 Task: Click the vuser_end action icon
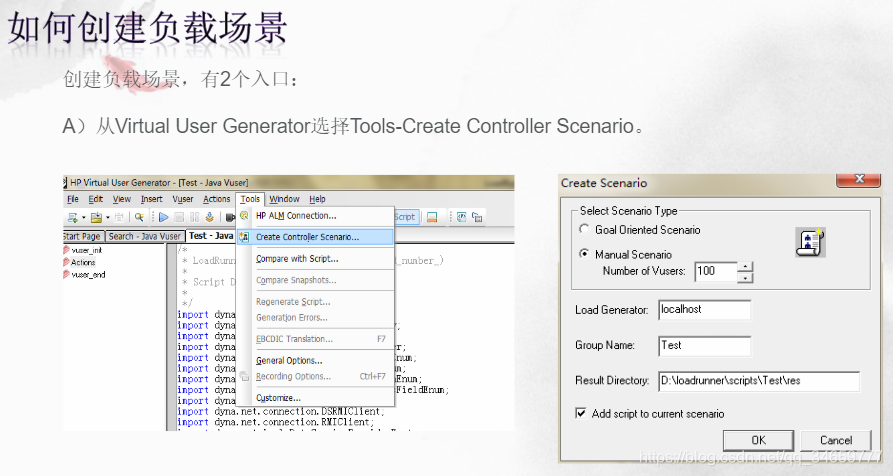click(66, 274)
